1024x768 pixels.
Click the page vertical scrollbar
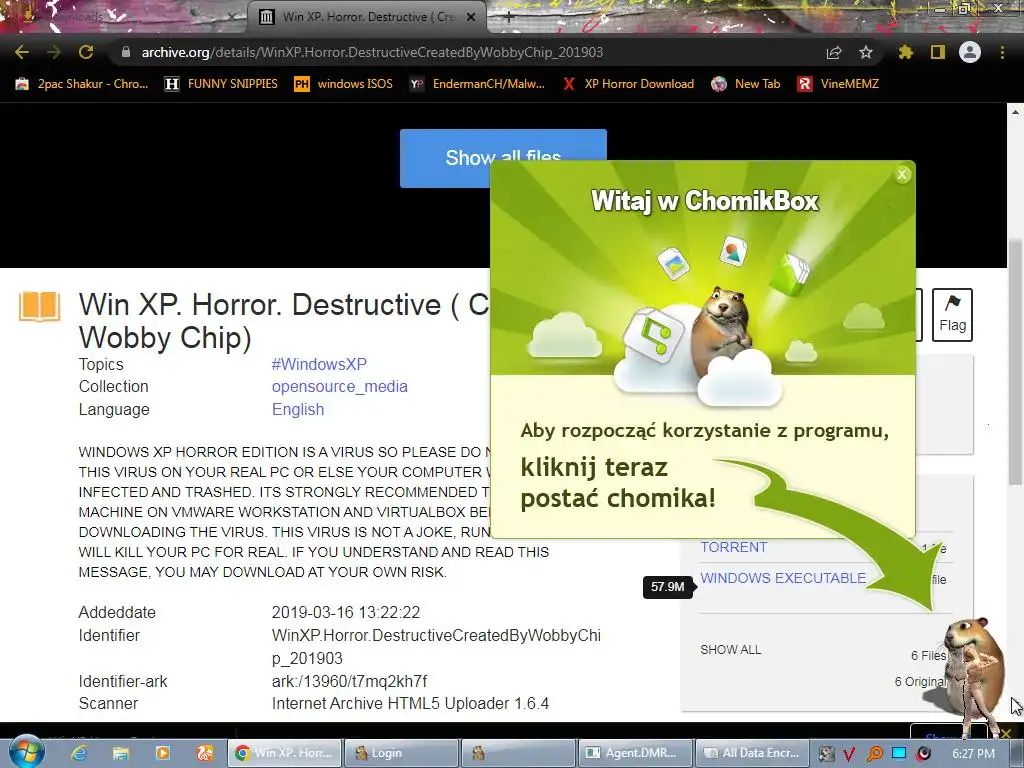pos(1016,362)
